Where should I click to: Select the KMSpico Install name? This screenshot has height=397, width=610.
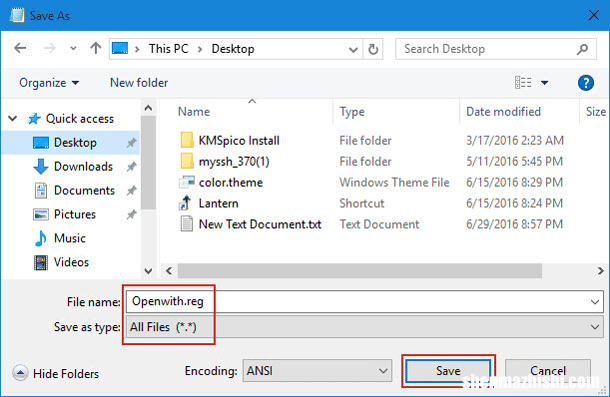point(239,141)
